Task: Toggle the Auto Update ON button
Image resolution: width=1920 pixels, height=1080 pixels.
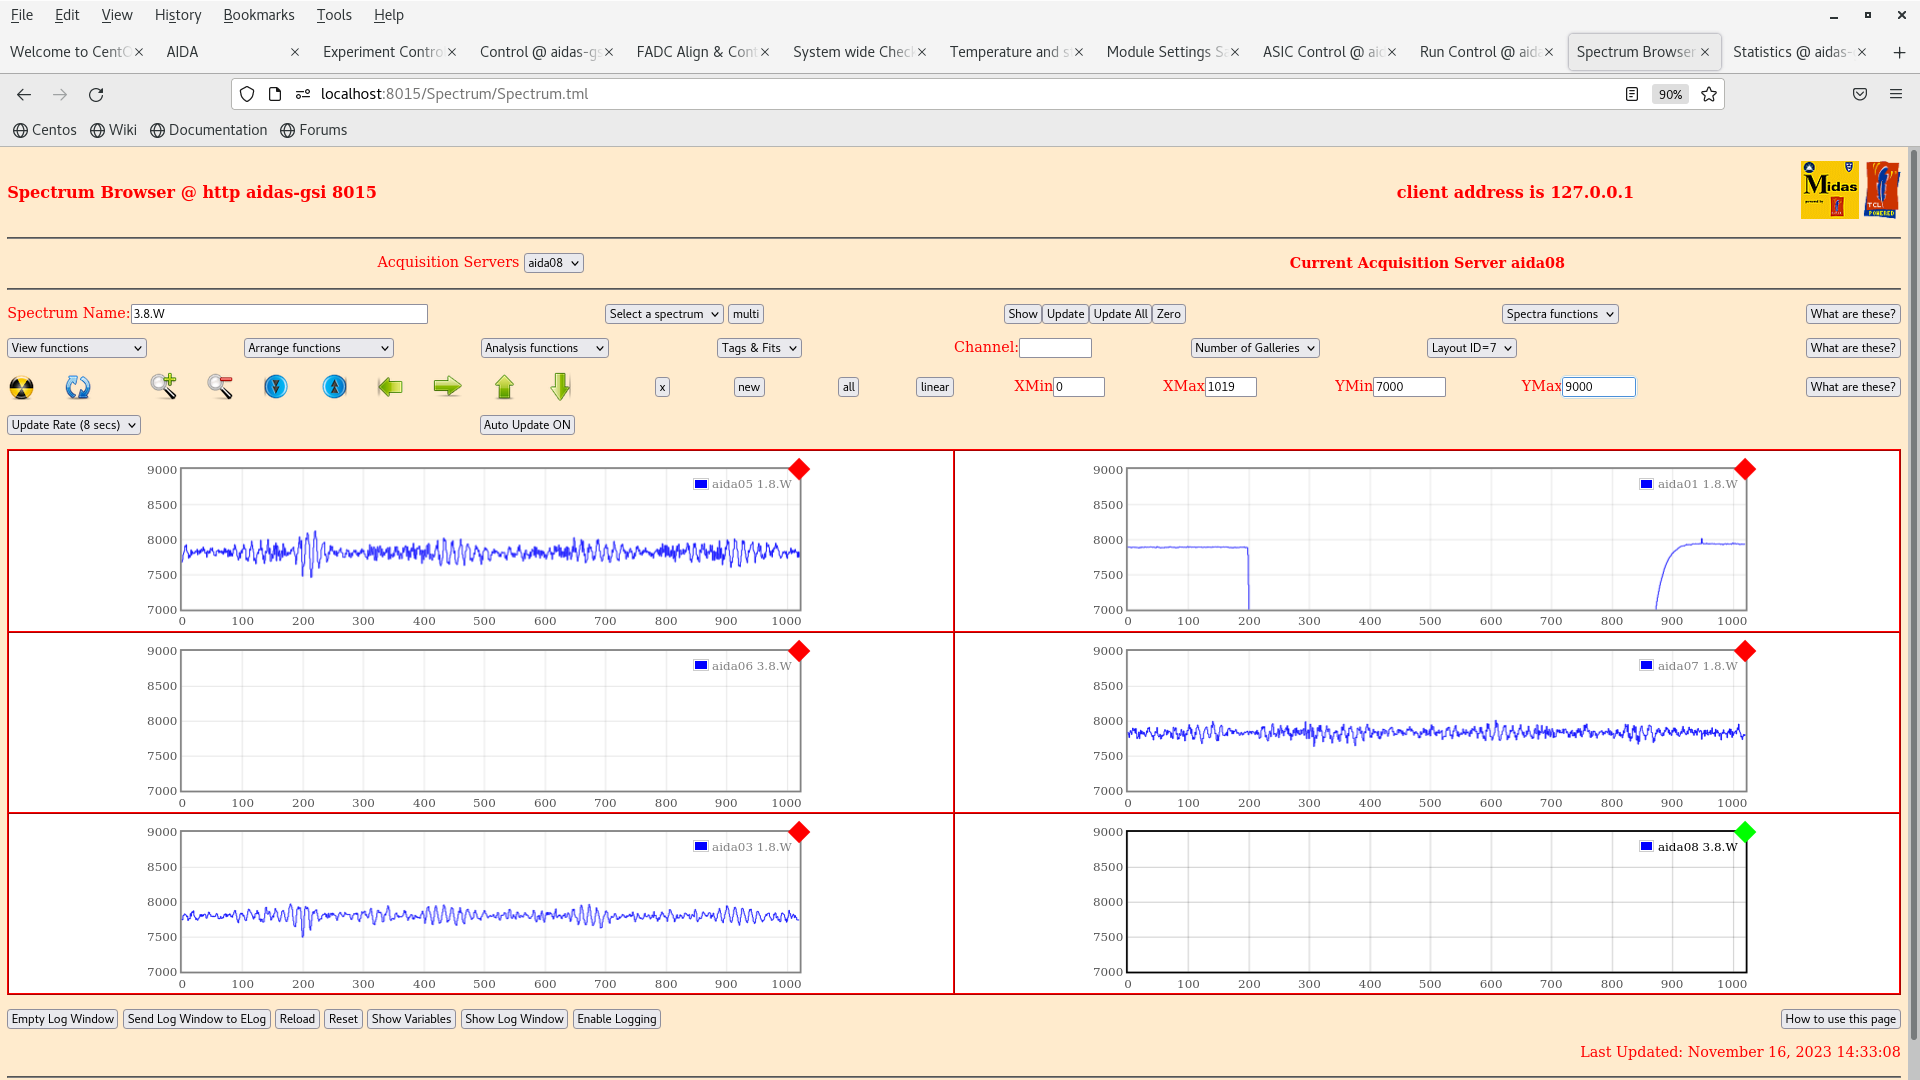Action: (x=527, y=425)
